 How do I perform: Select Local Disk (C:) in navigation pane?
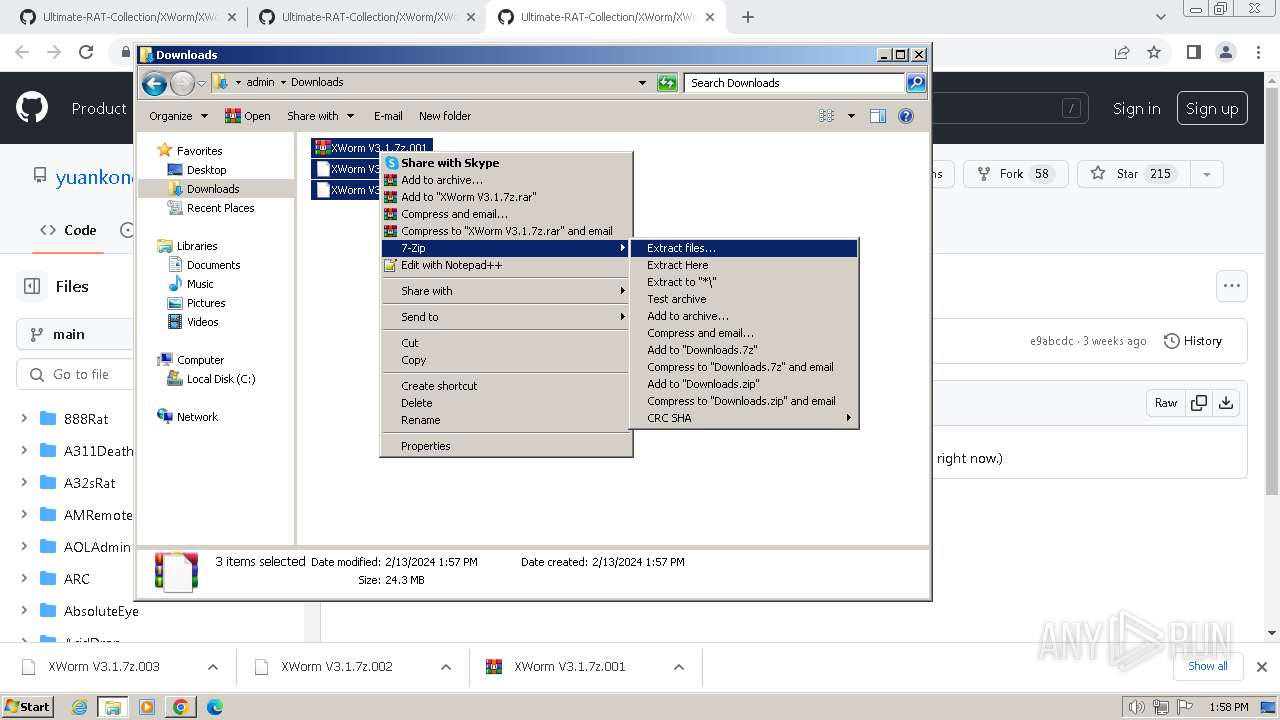click(221, 379)
